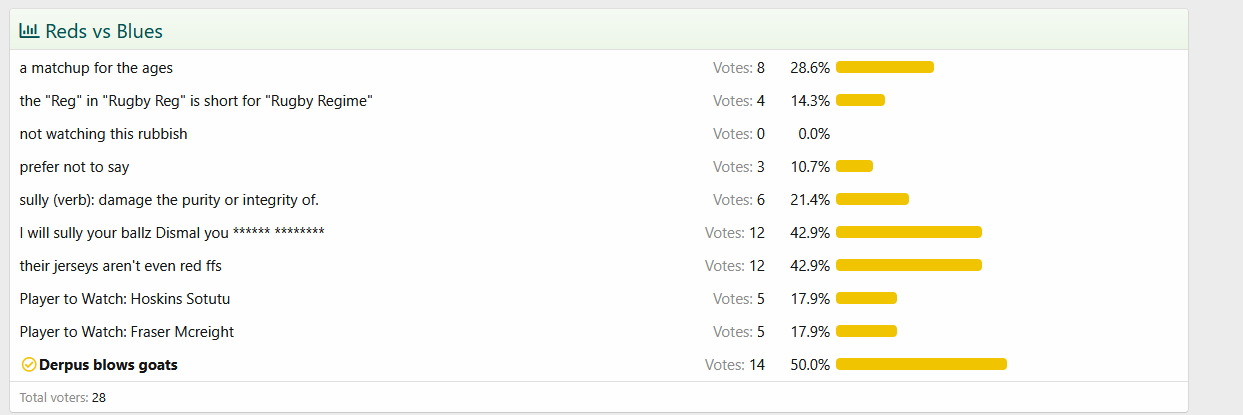Select the 'Rugby Regime' poll option
Viewport: 1243px width, 415px height.
pyautogui.click(x=196, y=101)
